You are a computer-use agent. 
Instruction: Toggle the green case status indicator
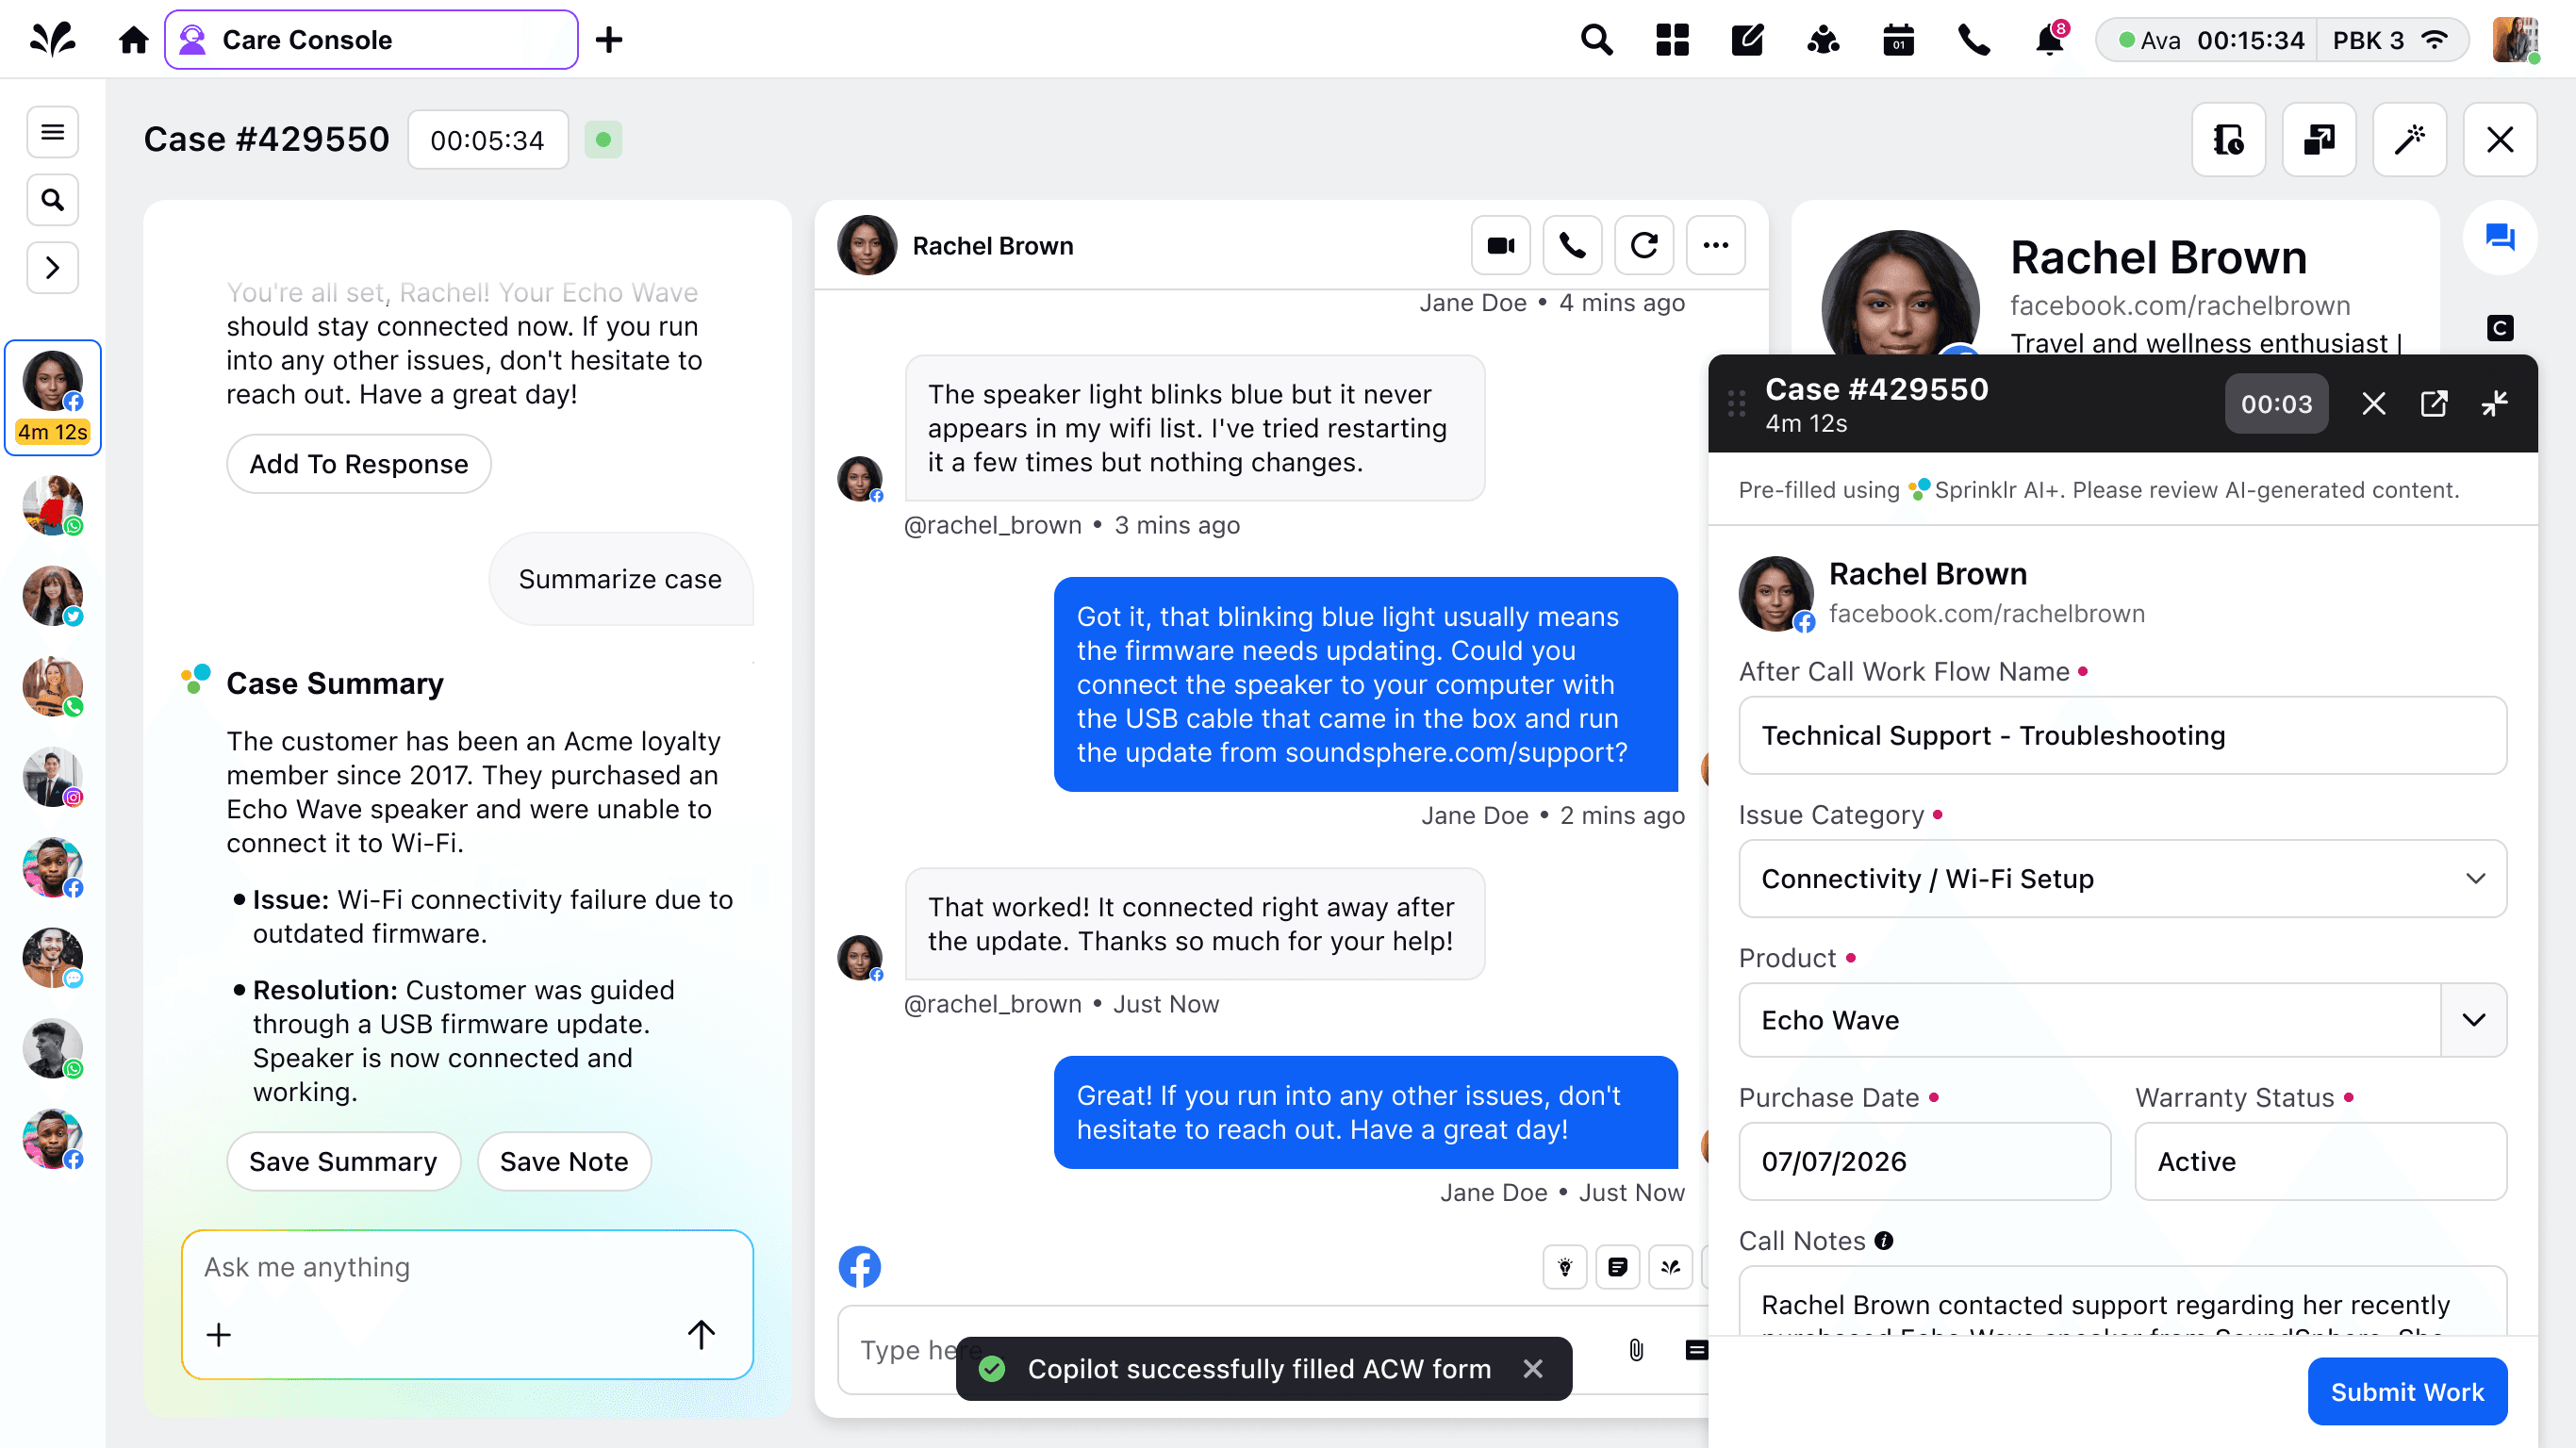click(603, 140)
